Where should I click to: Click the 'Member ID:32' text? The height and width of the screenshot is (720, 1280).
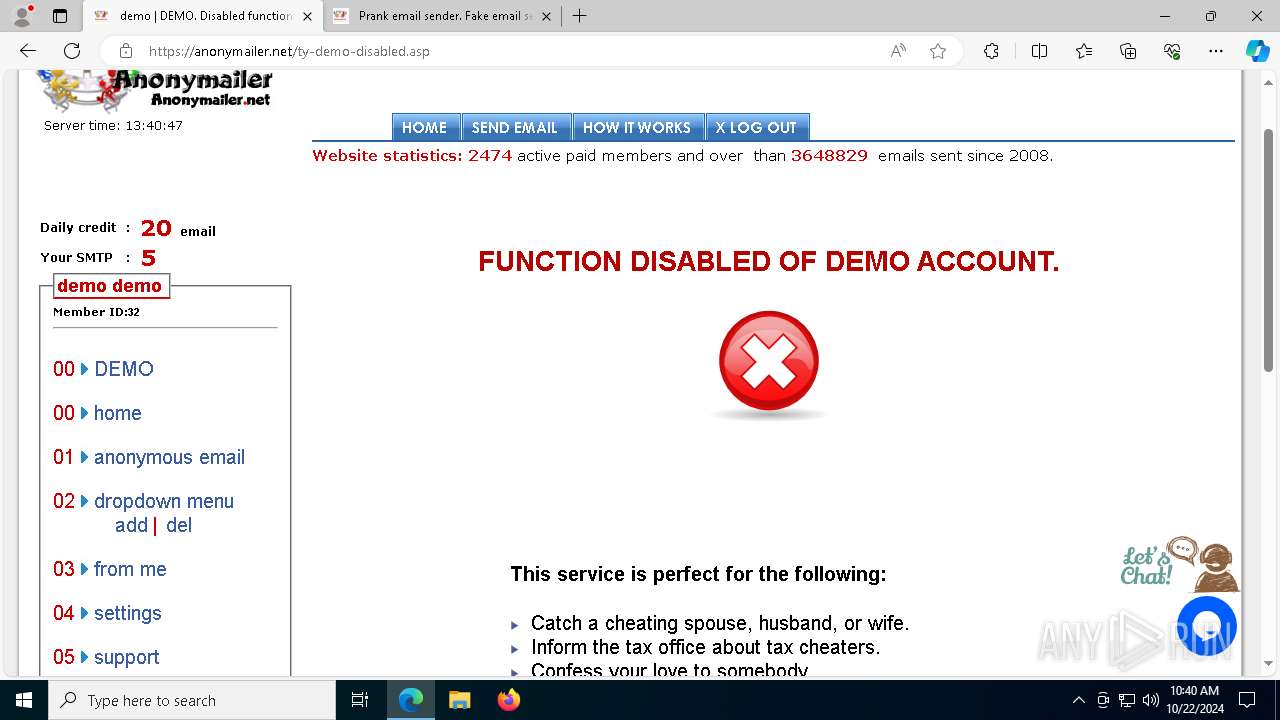pos(96,312)
